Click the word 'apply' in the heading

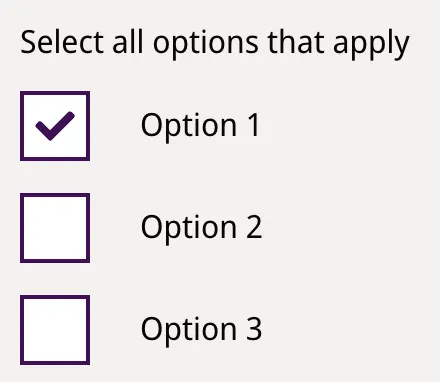[x=371, y=45]
